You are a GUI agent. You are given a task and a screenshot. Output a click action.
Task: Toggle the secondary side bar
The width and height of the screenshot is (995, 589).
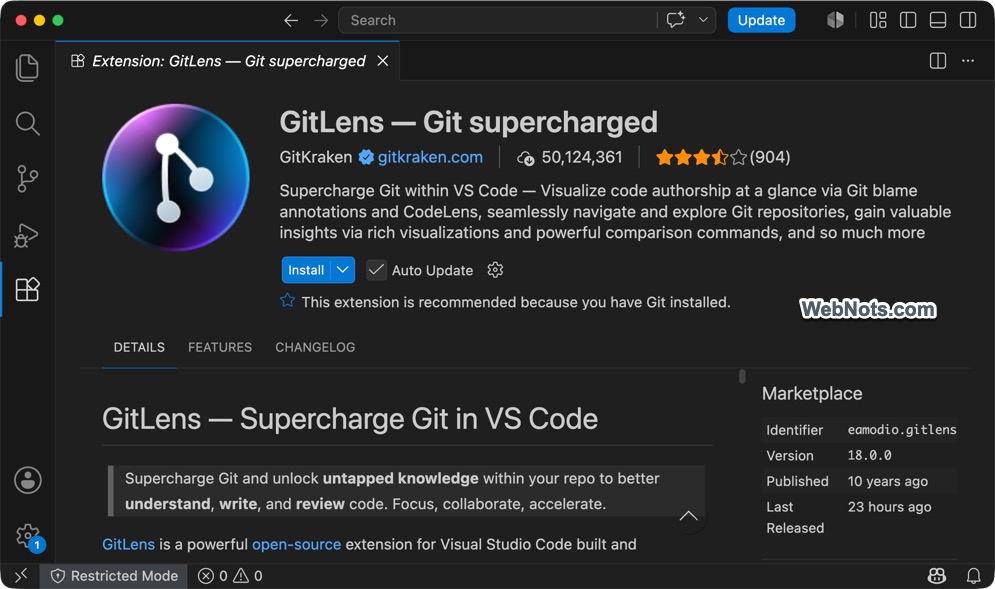point(968,20)
